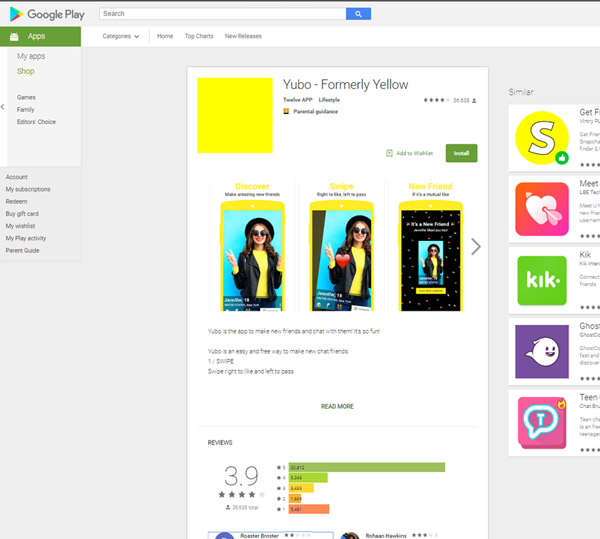Image resolution: width=600 pixels, height=539 pixels.
Task: Select Apps section in sidebar
Action: pyautogui.click(x=40, y=36)
